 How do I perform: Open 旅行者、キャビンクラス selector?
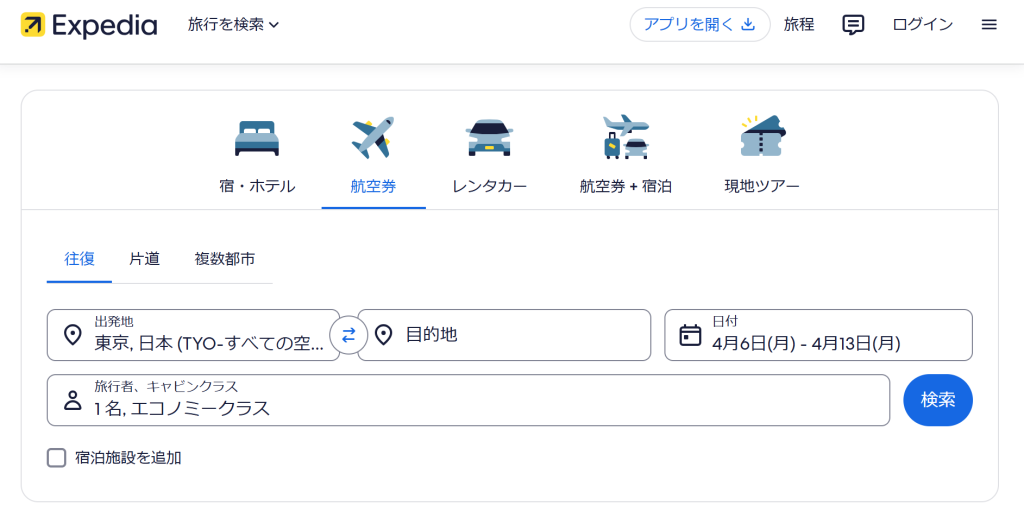[468, 400]
